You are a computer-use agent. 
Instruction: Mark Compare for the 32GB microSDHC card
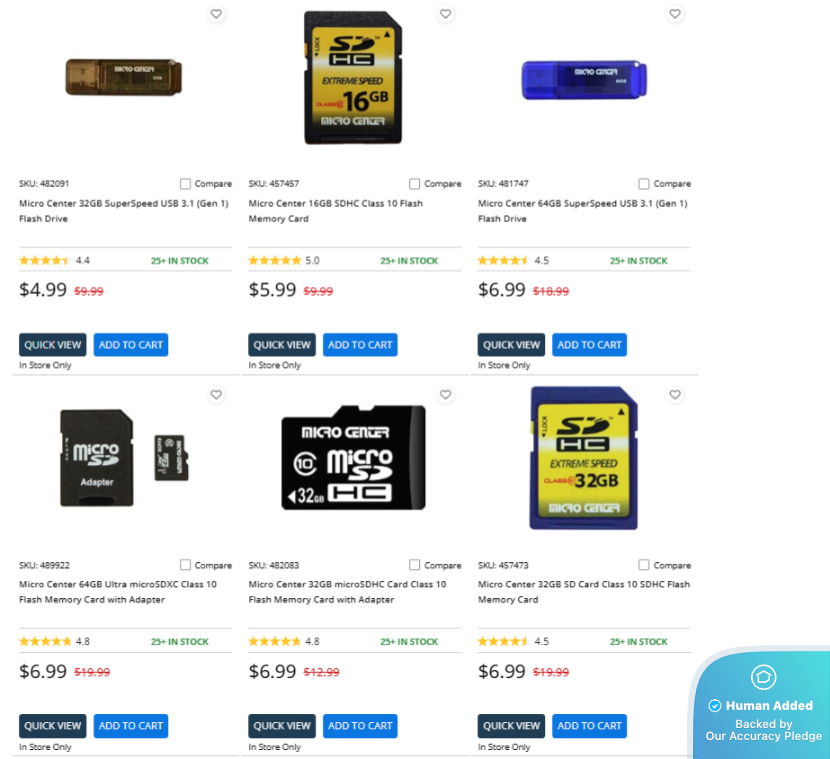click(x=414, y=565)
